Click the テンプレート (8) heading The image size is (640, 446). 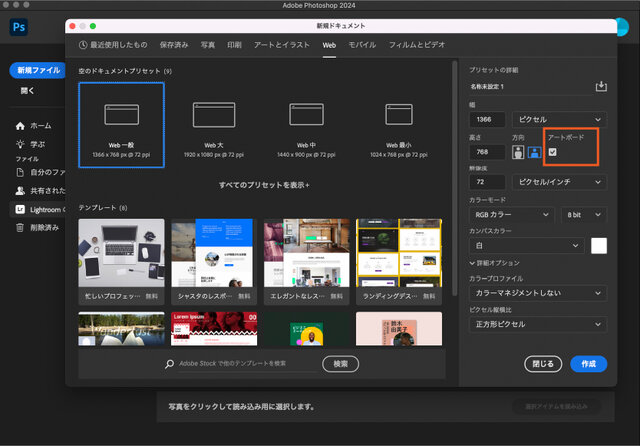(x=103, y=208)
